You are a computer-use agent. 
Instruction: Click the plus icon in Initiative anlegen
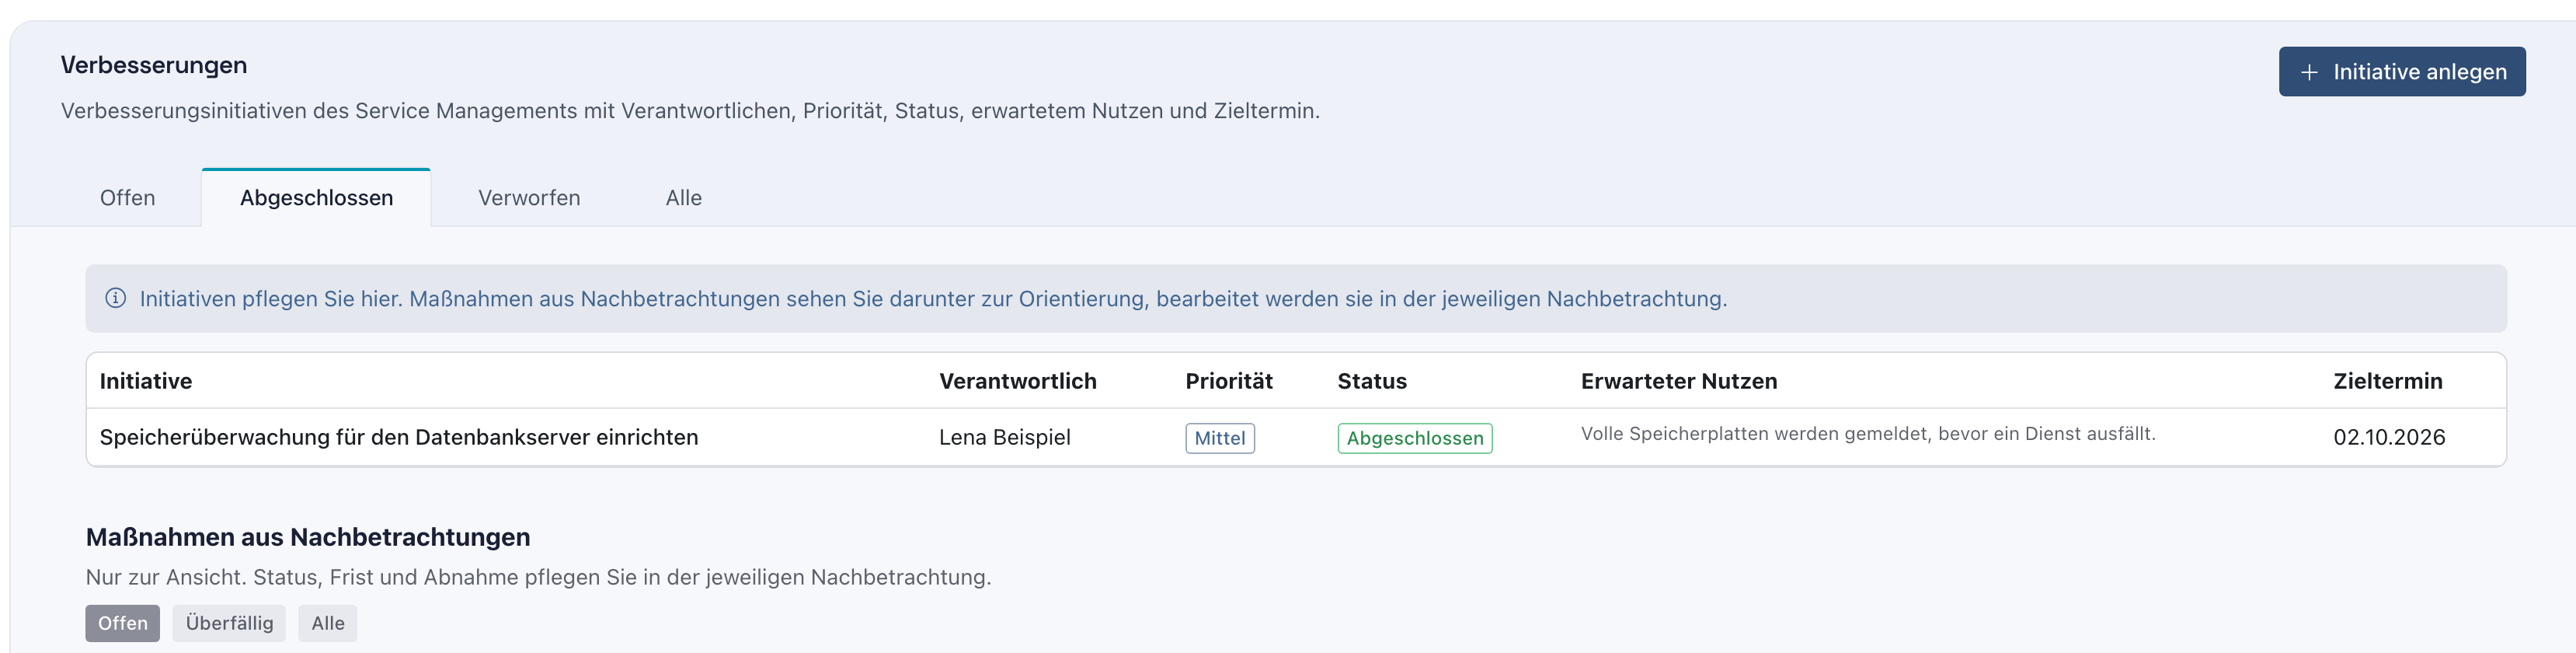[x=2309, y=73]
